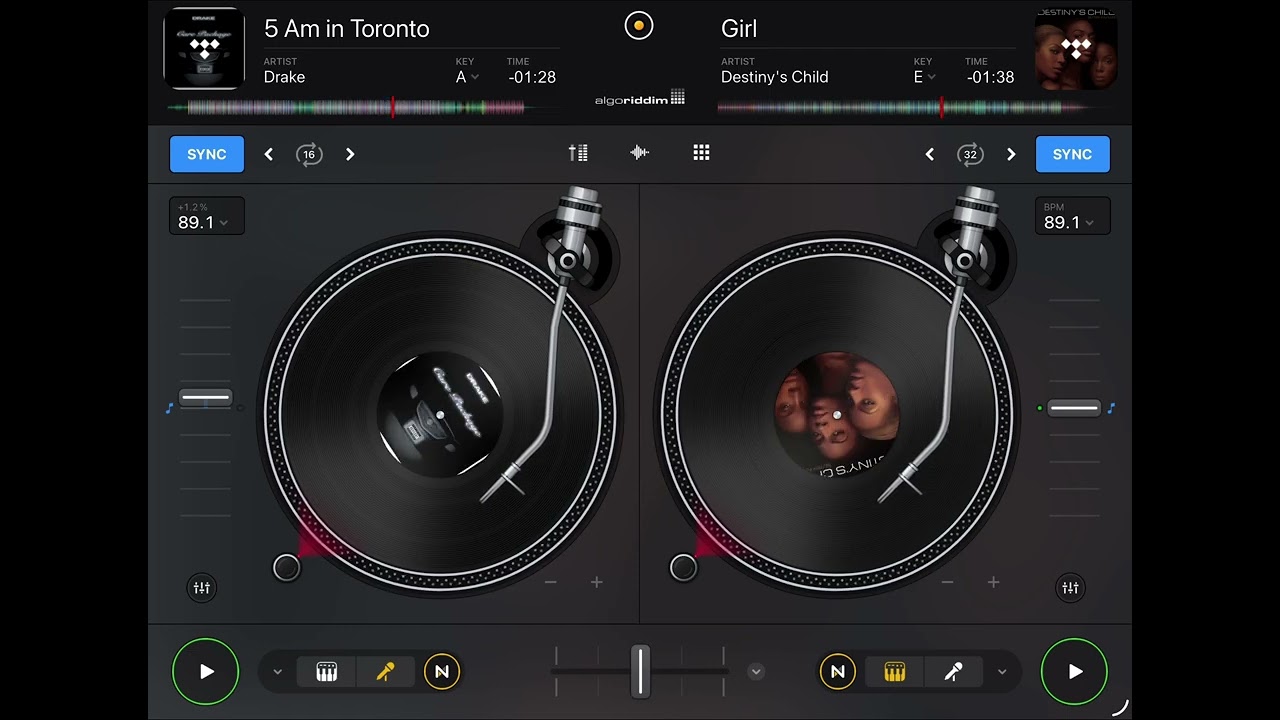
Task: Toggle left deck Neural Mix N button
Action: 442,672
